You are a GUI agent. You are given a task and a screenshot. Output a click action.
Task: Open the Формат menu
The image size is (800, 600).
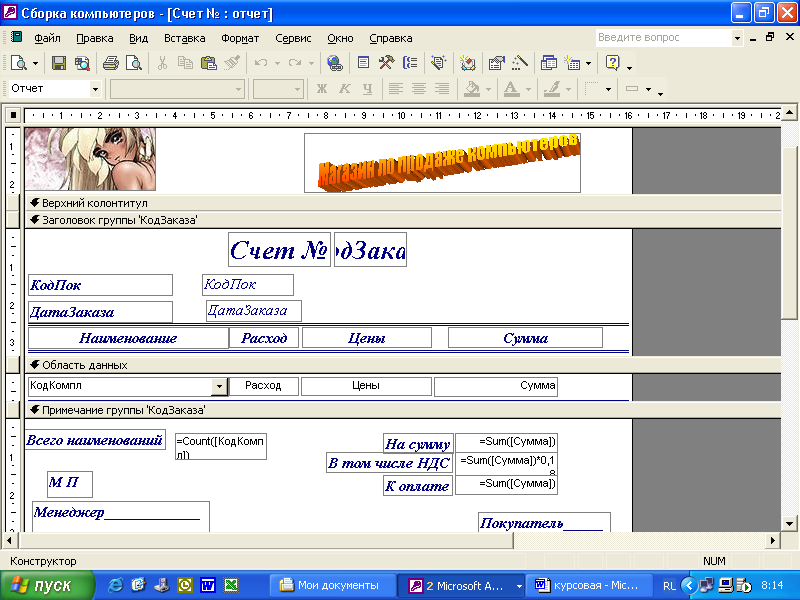[x=240, y=38]
